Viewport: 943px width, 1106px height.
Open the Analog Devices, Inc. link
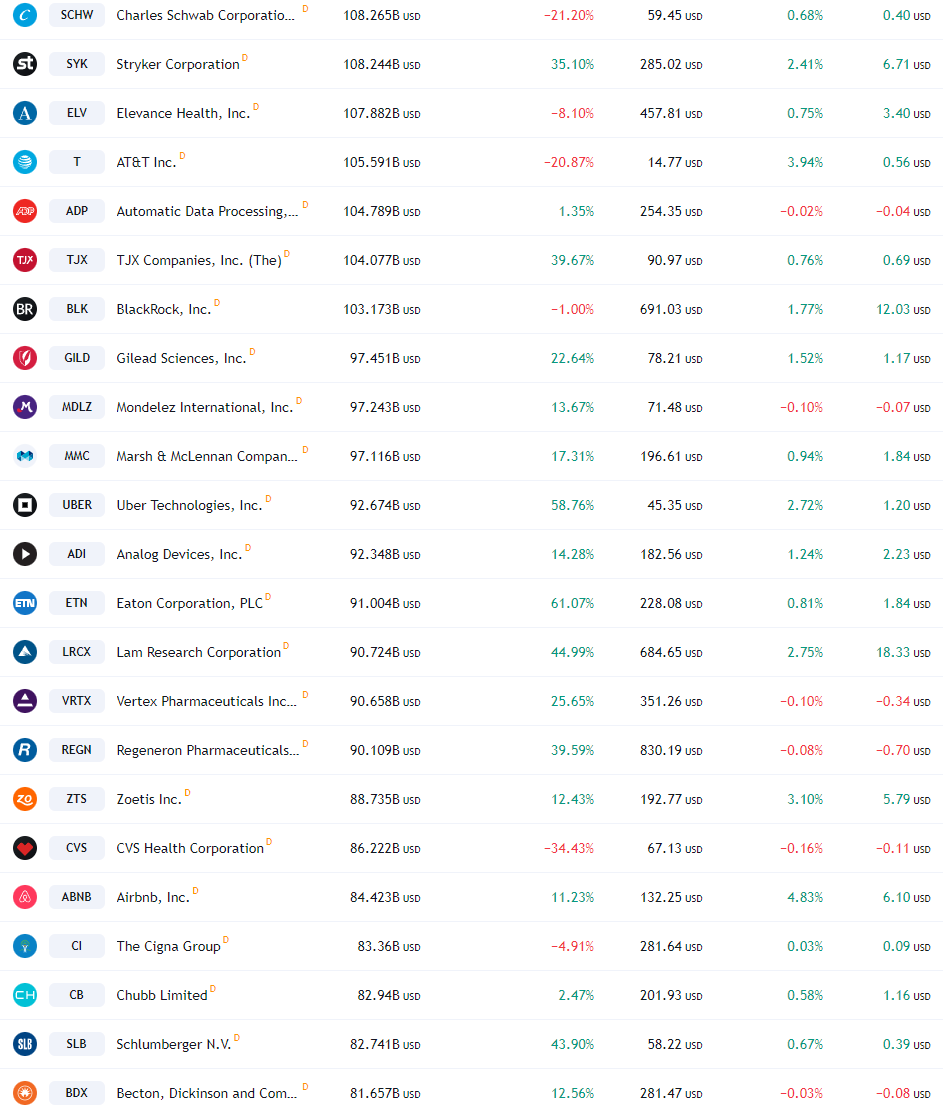pos(179,554)
